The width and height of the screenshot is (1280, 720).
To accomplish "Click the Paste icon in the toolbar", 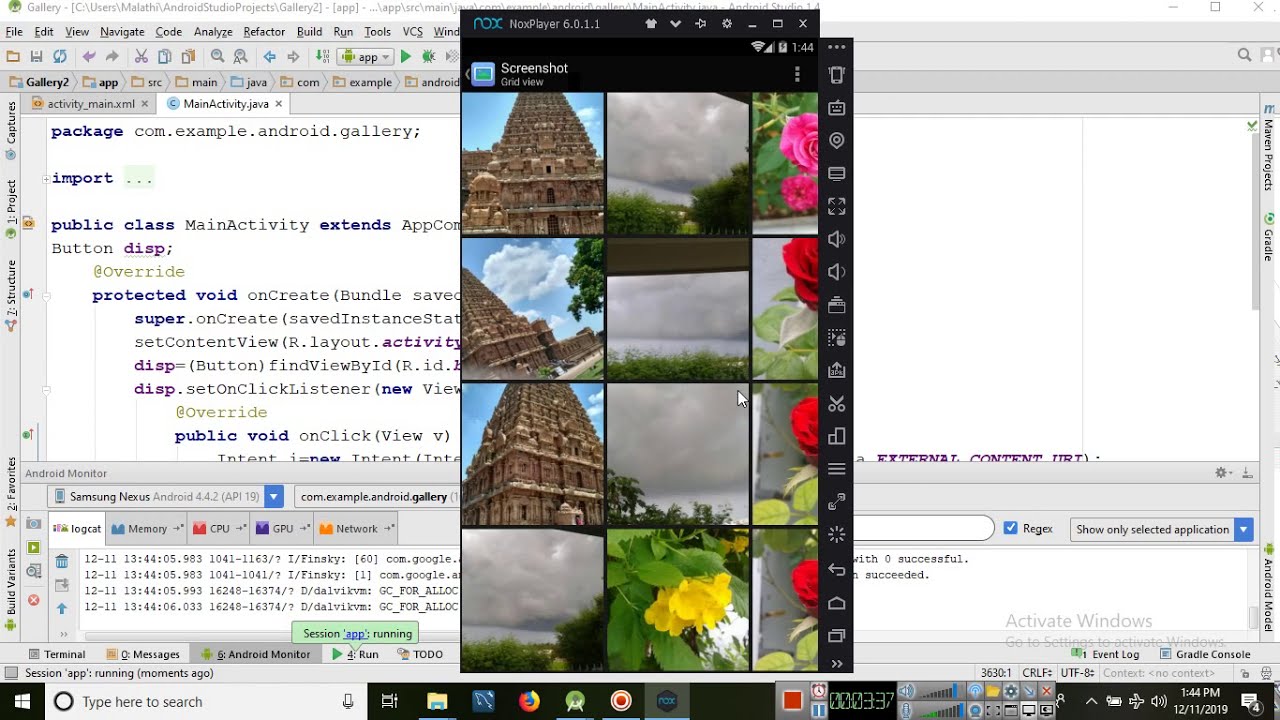I will coord(187,57).
